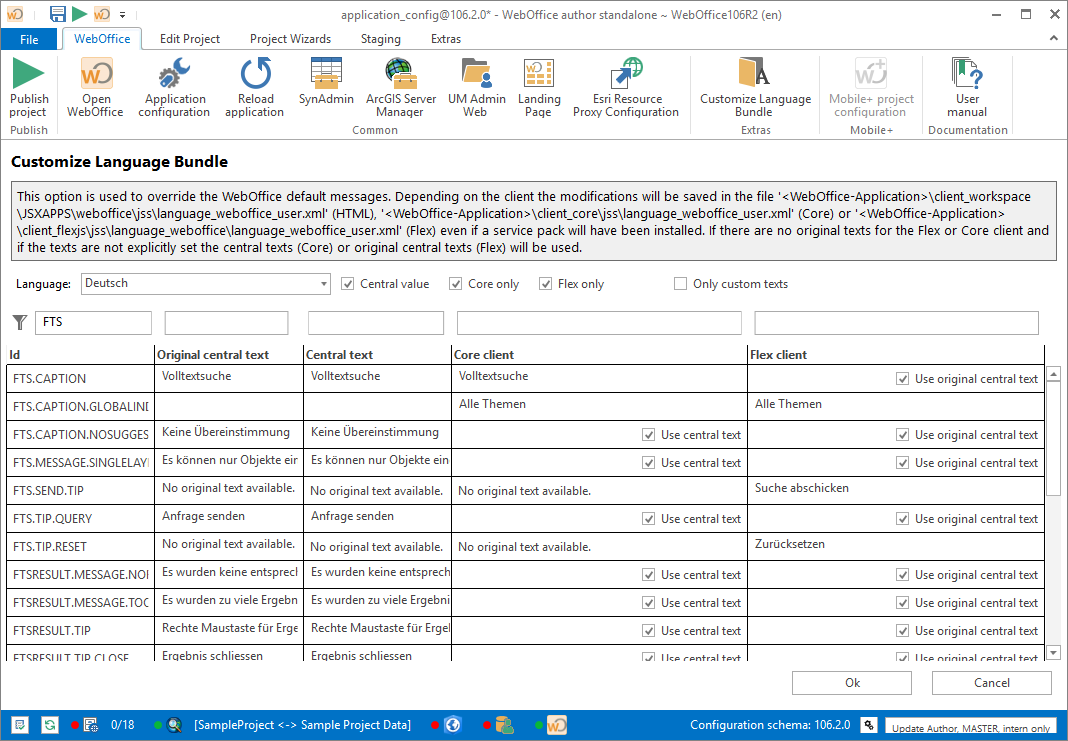Enable the Only custom texts checkbox
1068x741 pixels.
680,283
